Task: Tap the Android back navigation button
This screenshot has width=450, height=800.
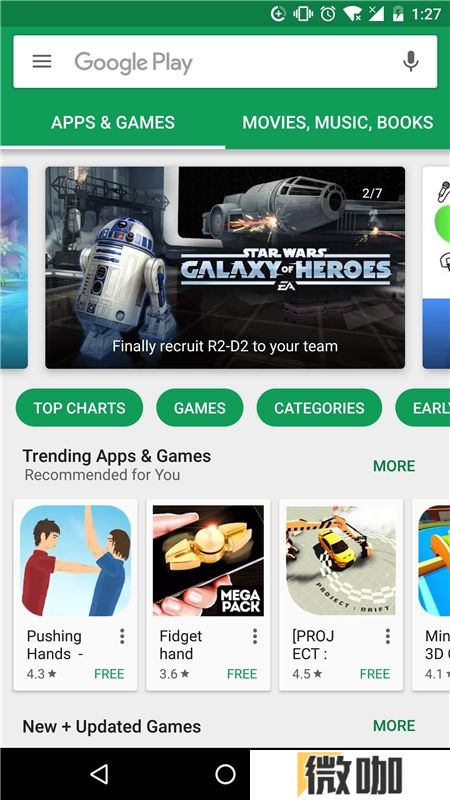Action: (x=99, y=774)
